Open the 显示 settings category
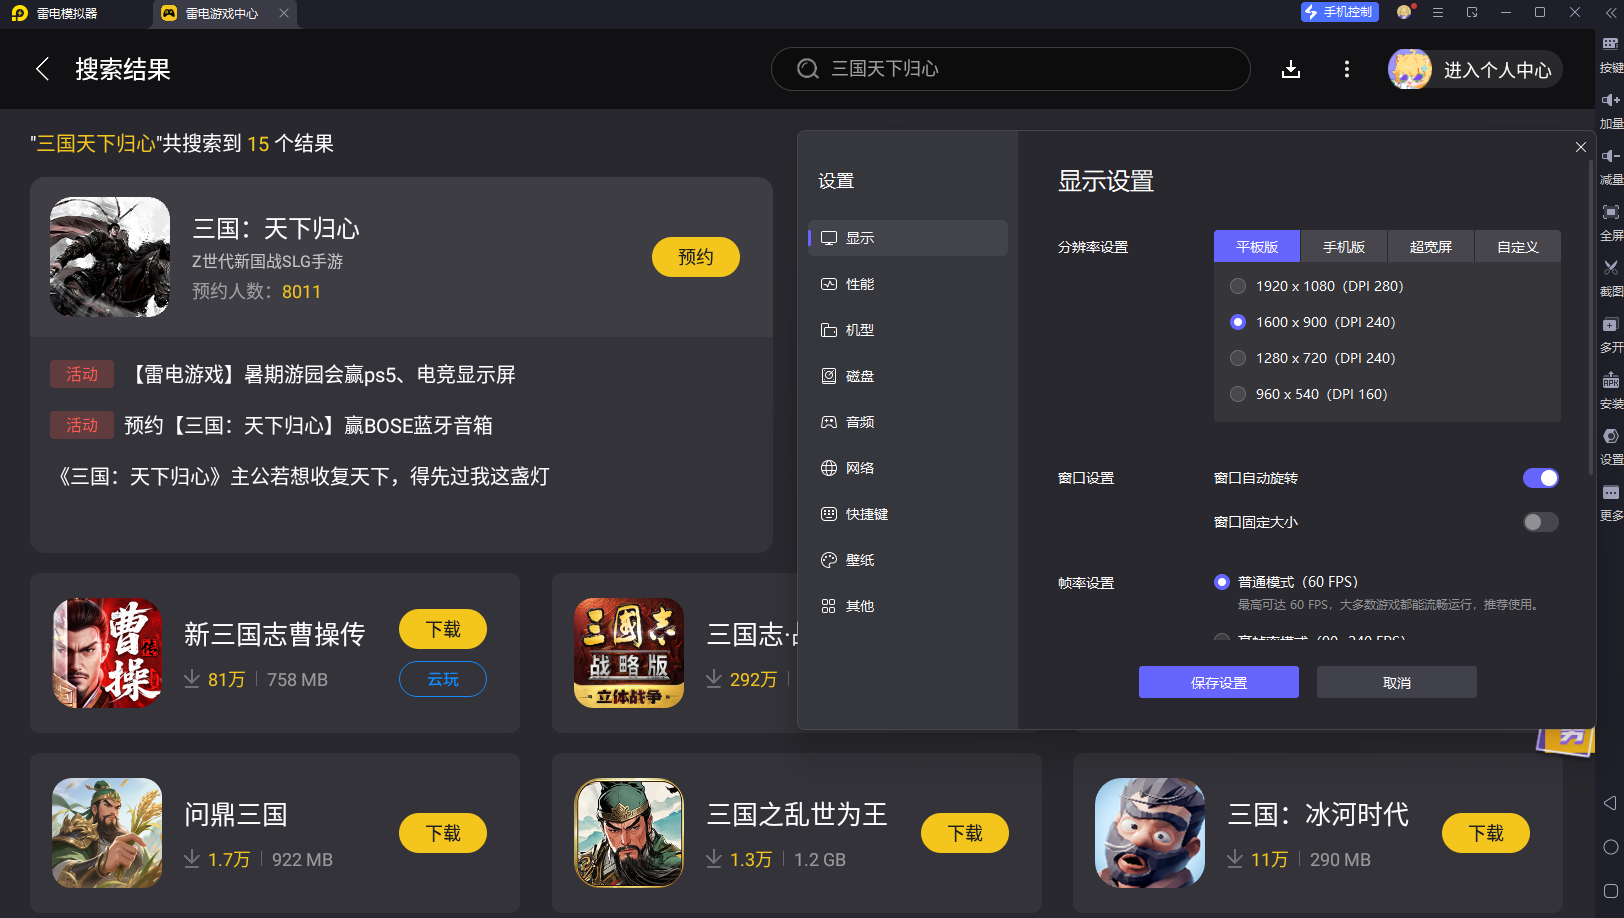The height and width of the screenshot is (918, 1624). click(x=908, y=238)
